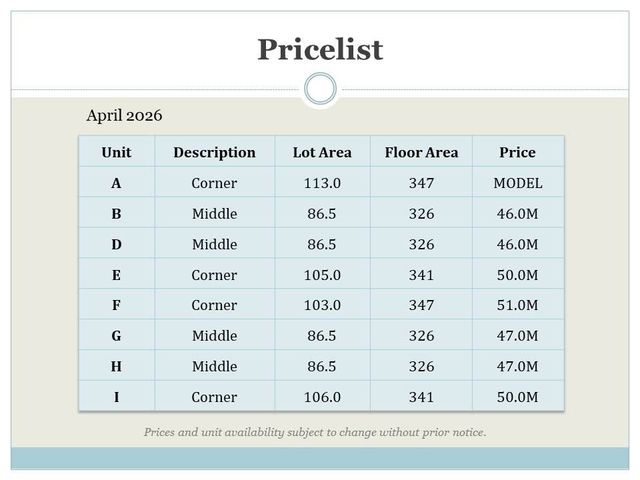
Task: Click the Unit column header
Action: (x=116, y=152)
